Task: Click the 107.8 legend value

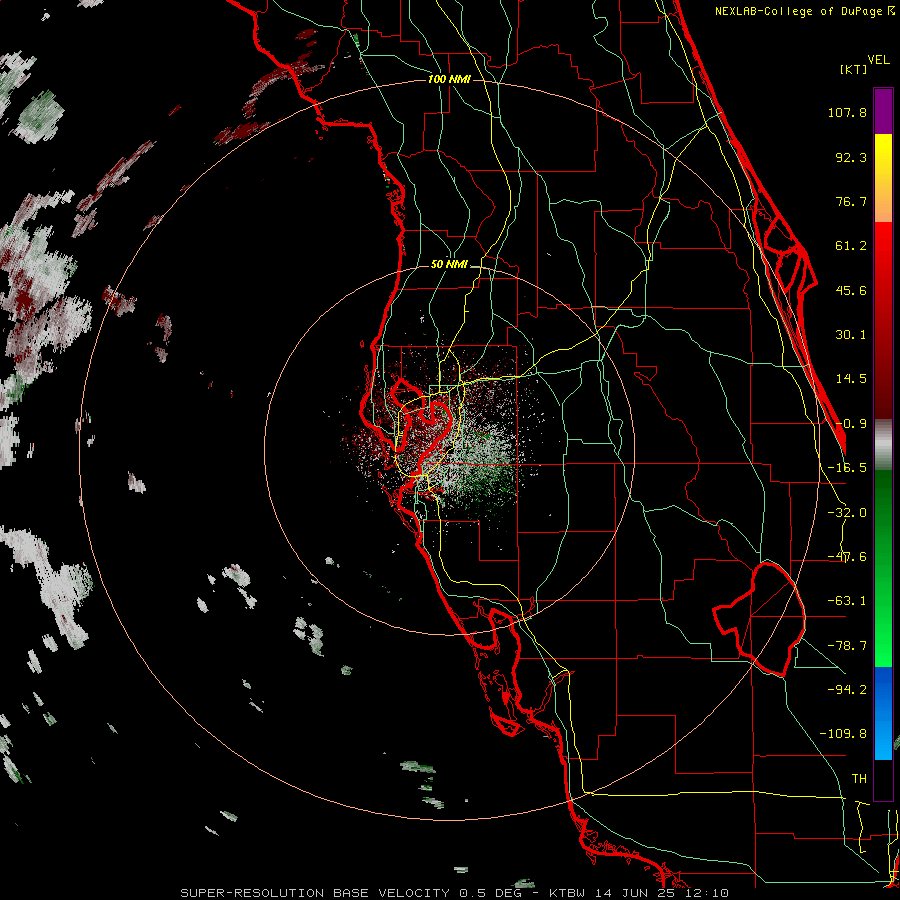Action: coord(847,112)
